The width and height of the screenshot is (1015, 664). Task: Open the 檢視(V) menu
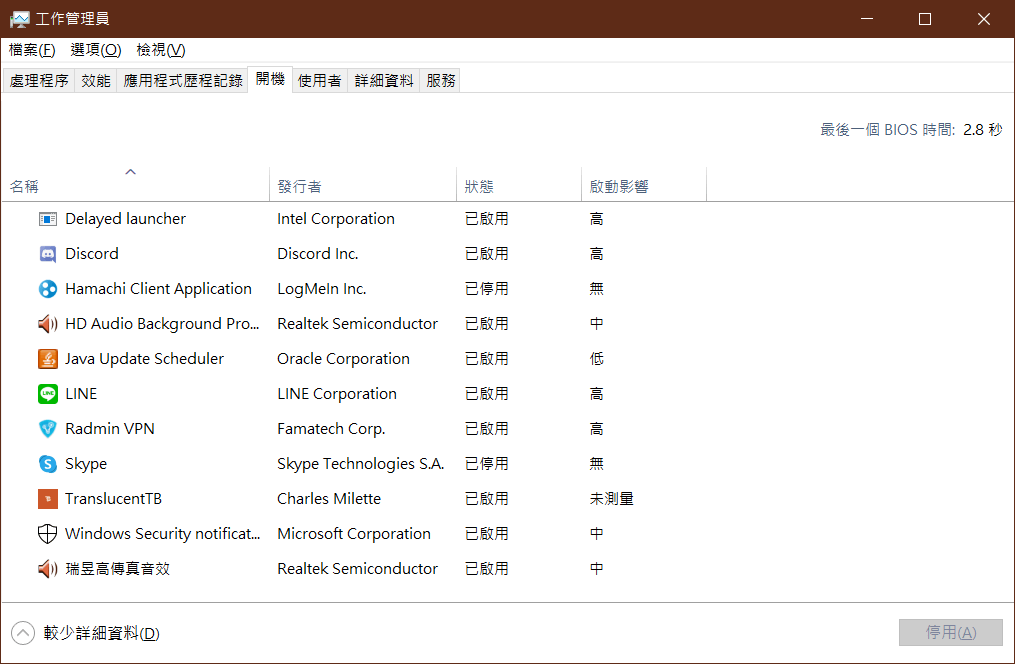[x=161, y=50]
